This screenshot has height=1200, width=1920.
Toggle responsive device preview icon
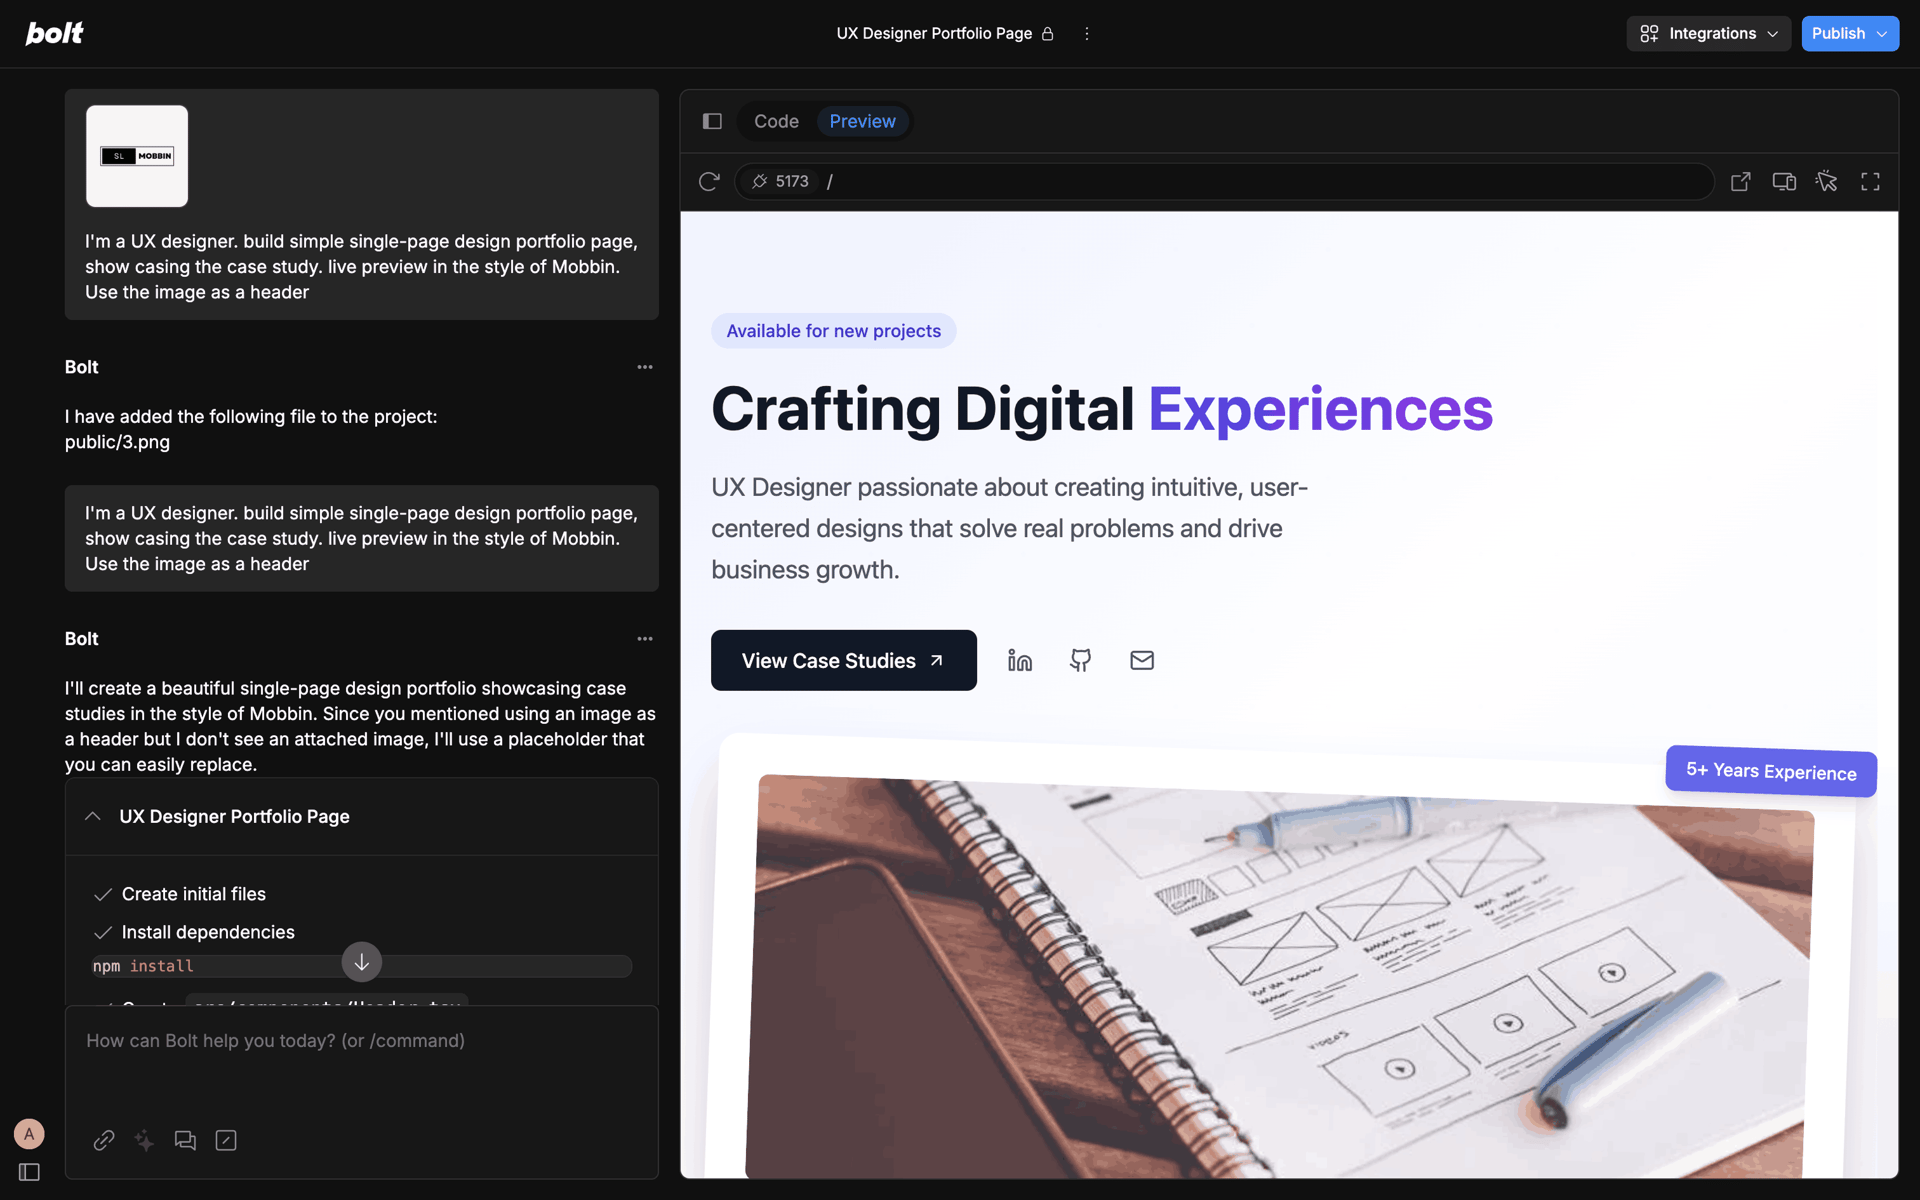[1784, 181]
